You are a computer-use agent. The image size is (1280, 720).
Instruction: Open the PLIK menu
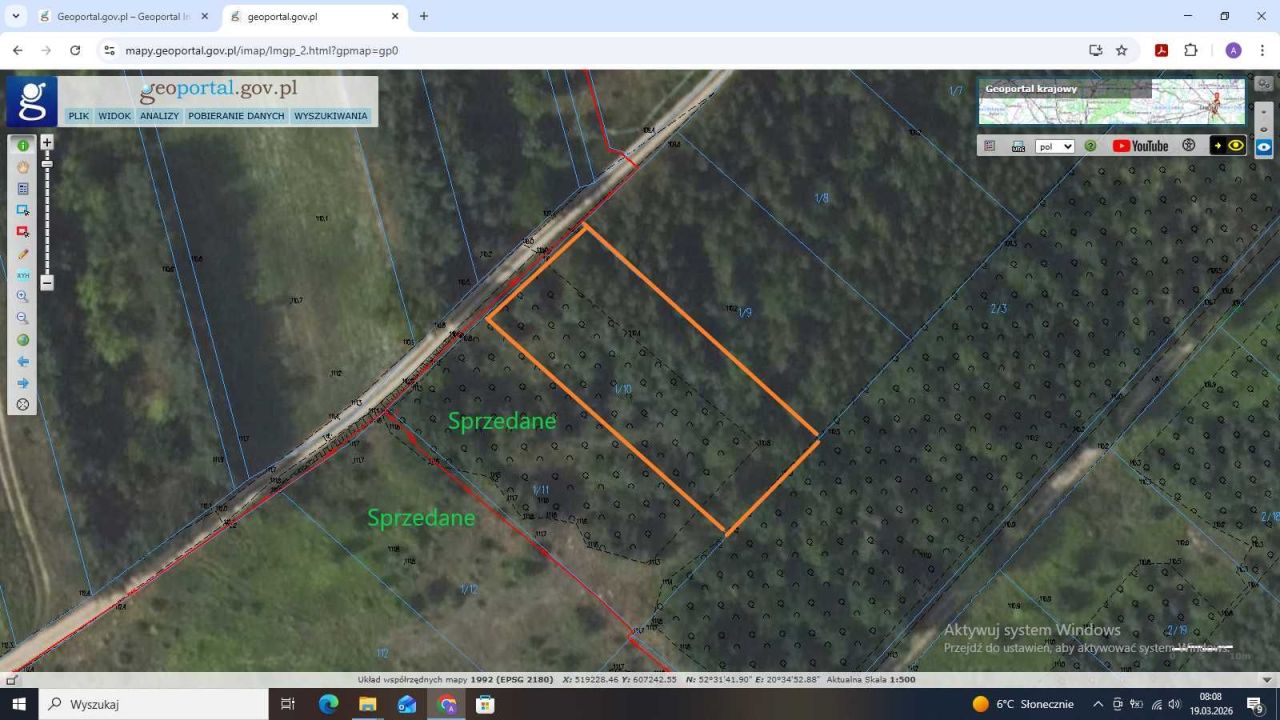pyautogui.click(x=78, y=116)
